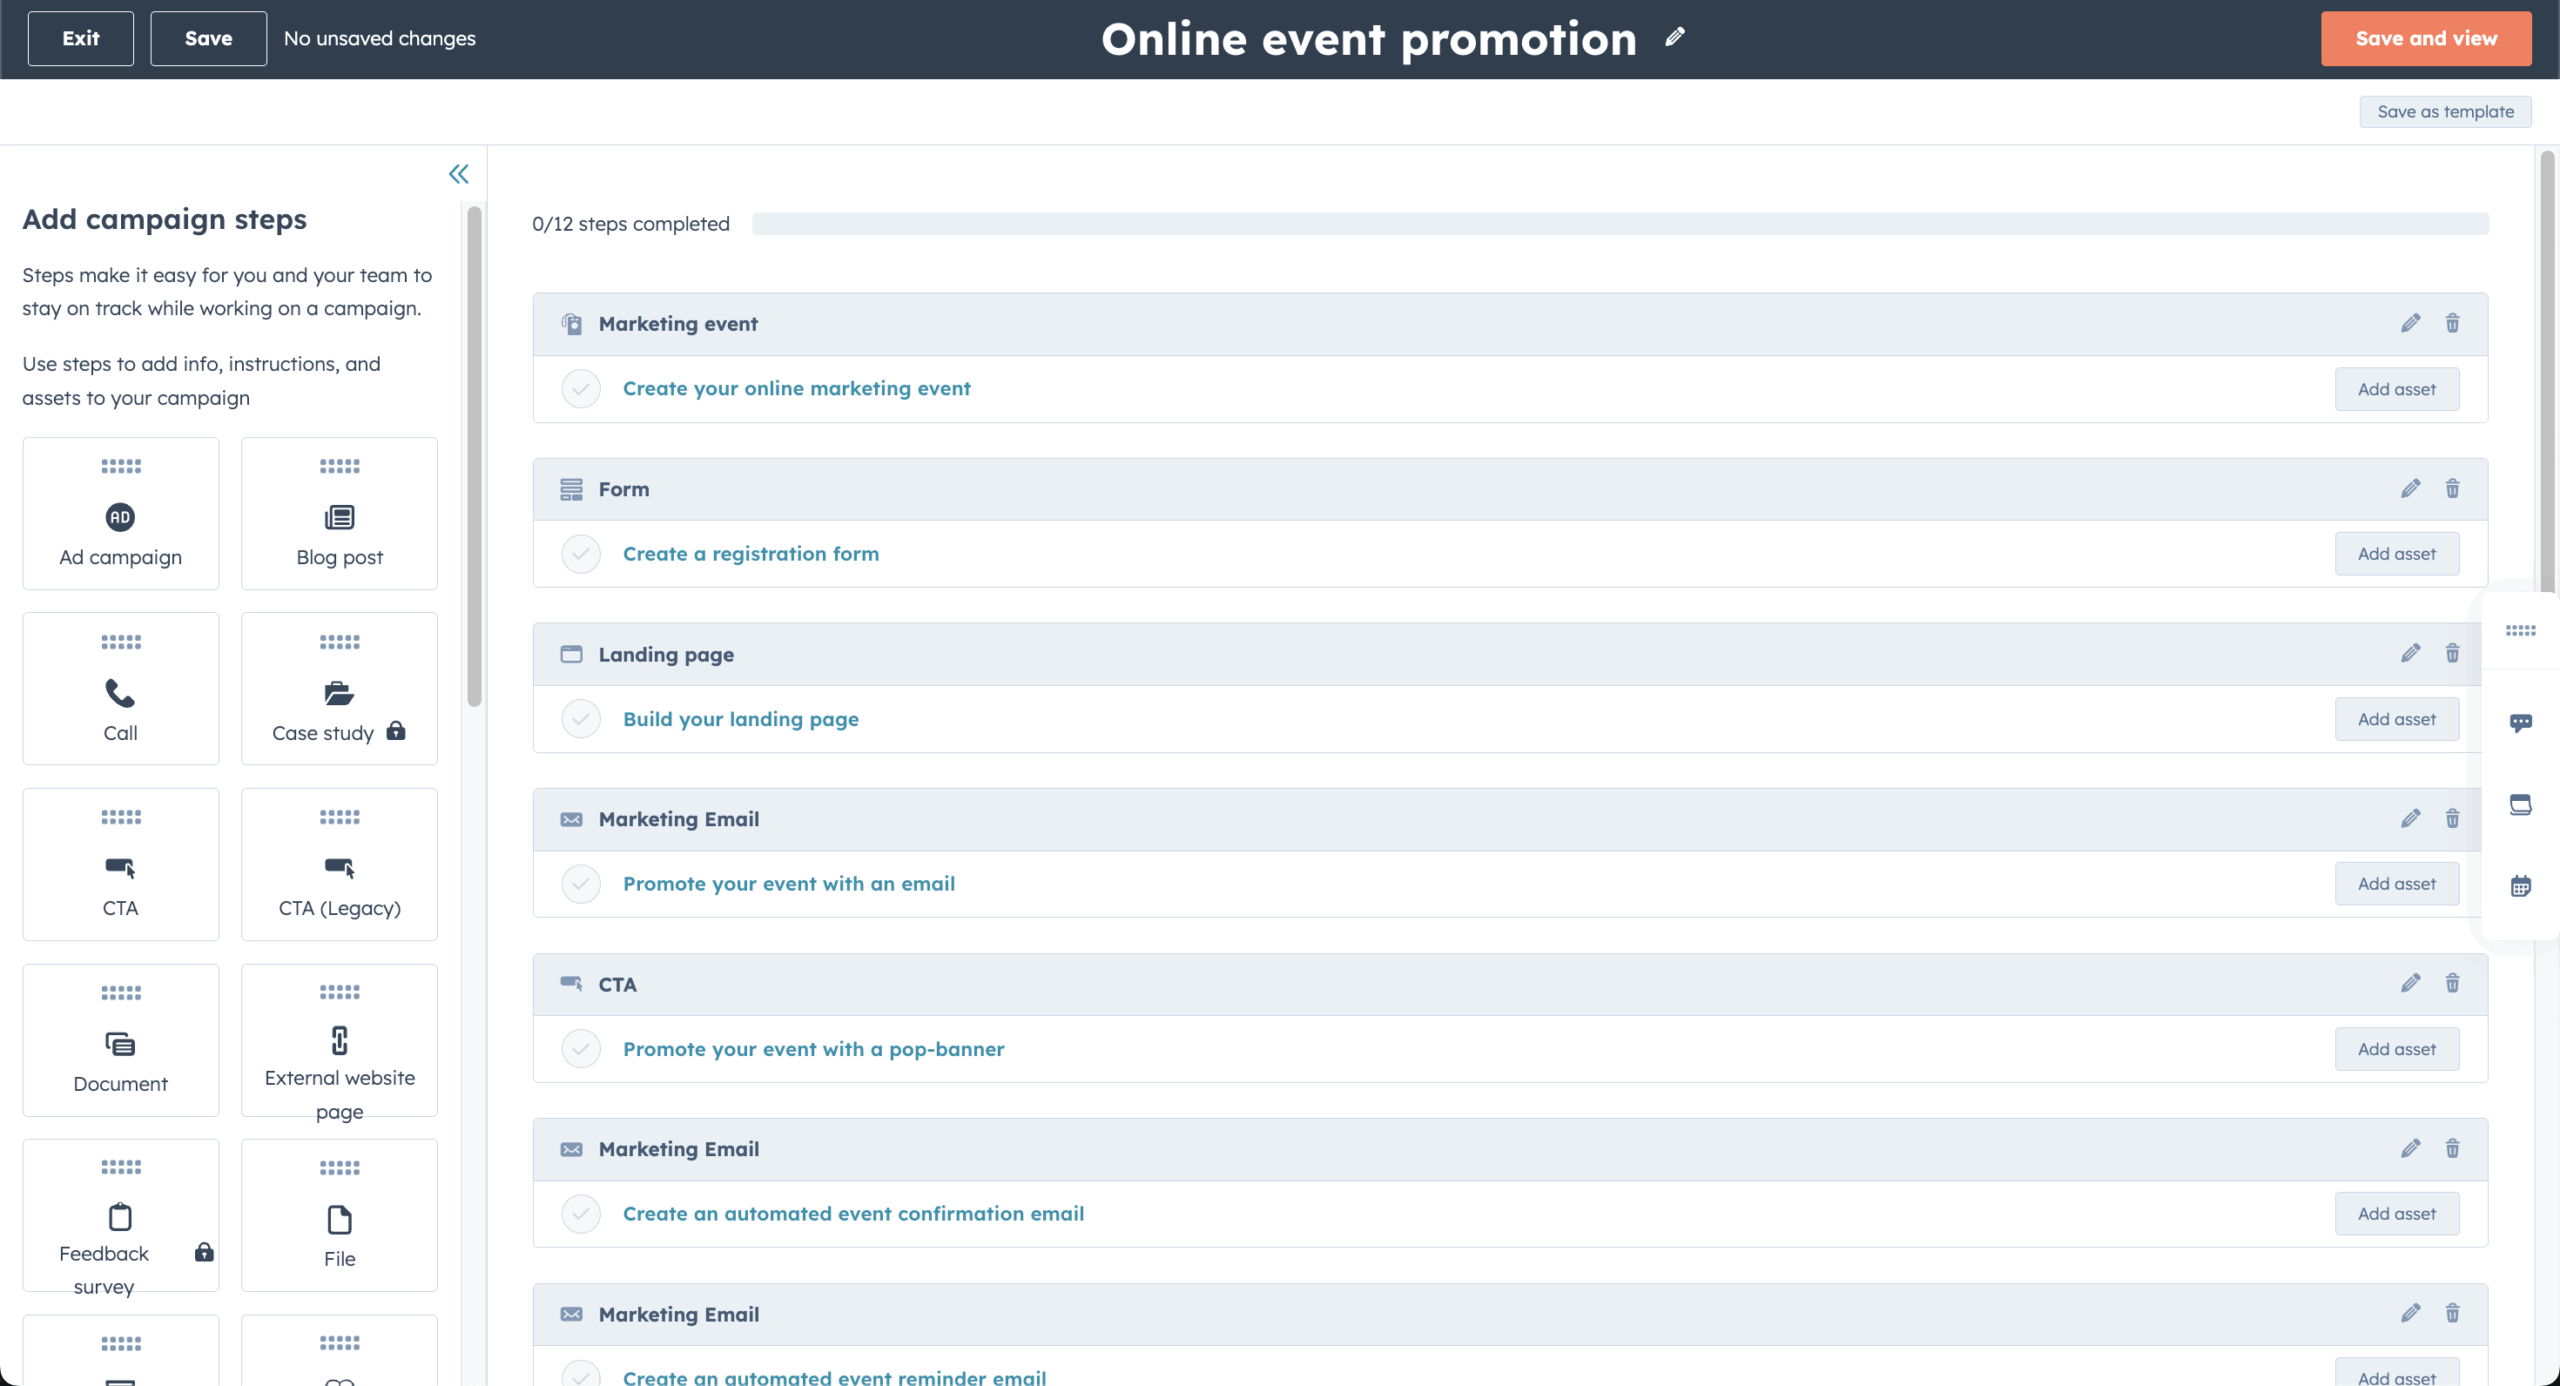Select the CTA step card in sidebar
The width and height of the screenshot is (2560, 1386).
point(121,864)
